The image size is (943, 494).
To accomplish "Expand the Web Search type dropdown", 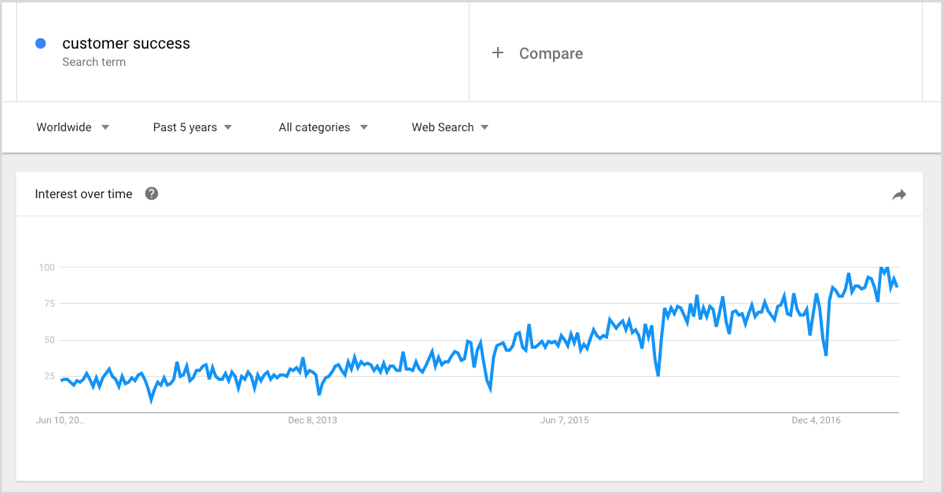I will (450, 127).
